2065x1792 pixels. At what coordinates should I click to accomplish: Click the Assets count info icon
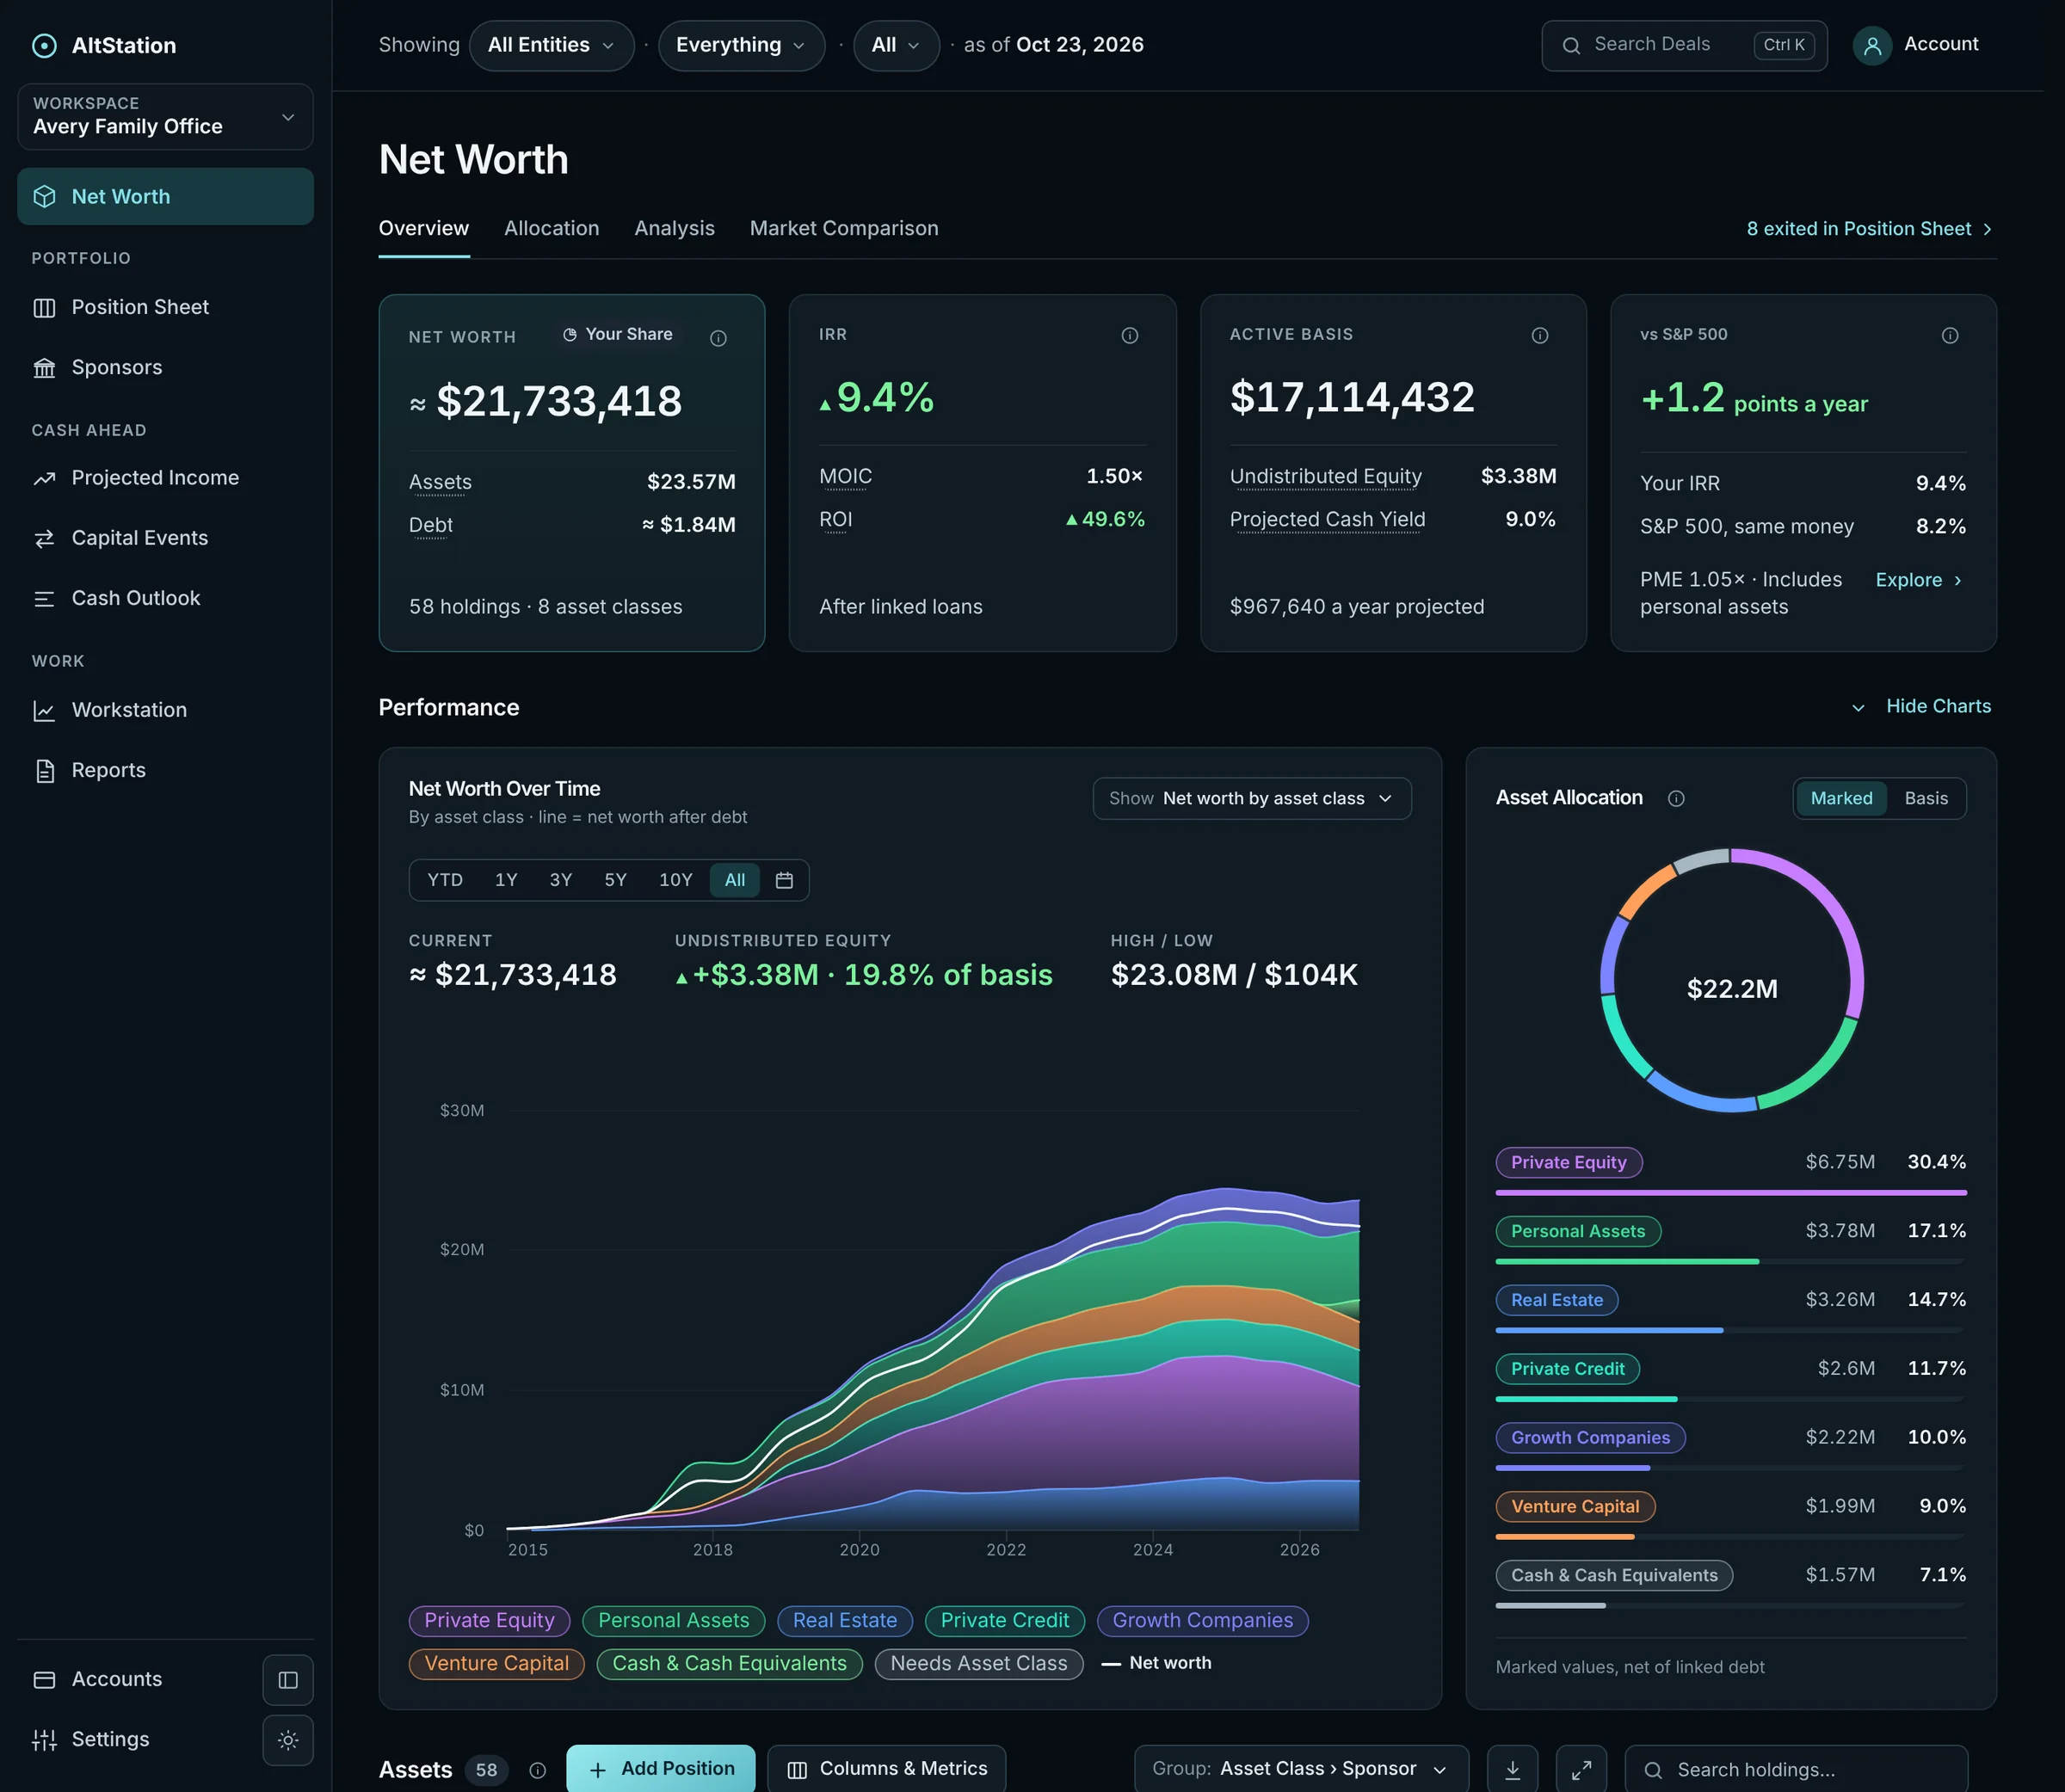537,1770
